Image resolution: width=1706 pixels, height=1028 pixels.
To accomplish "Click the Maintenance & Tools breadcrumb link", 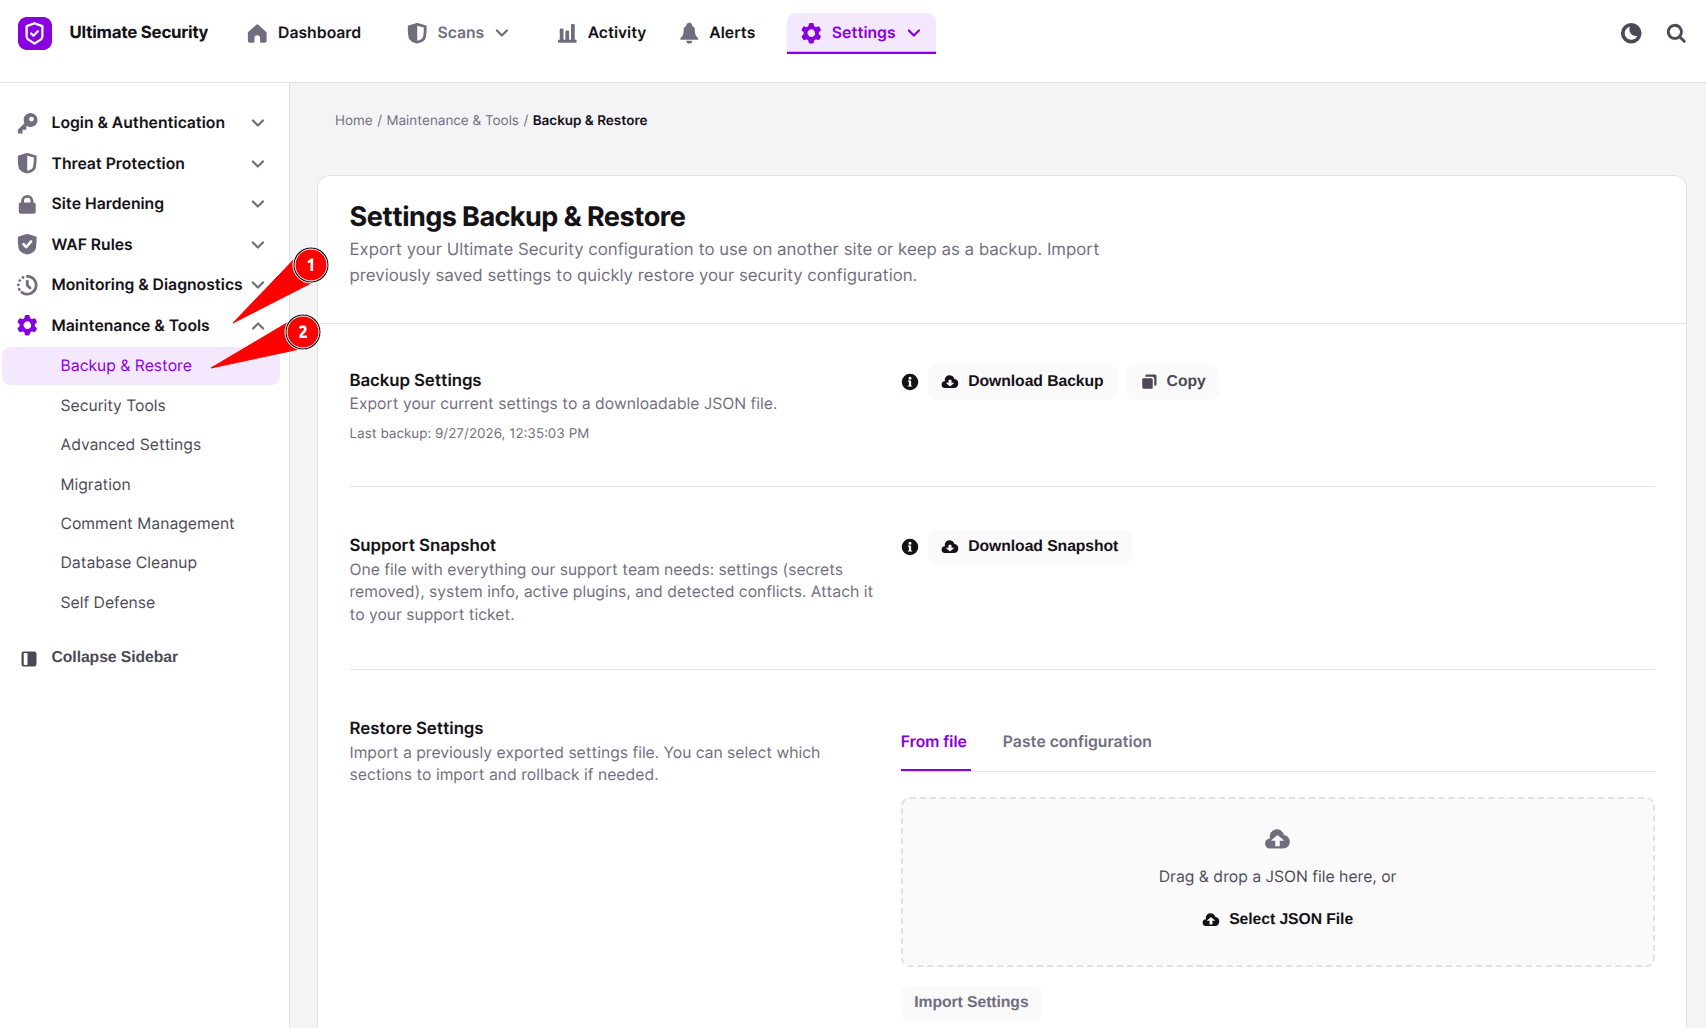I will point(453,120).
